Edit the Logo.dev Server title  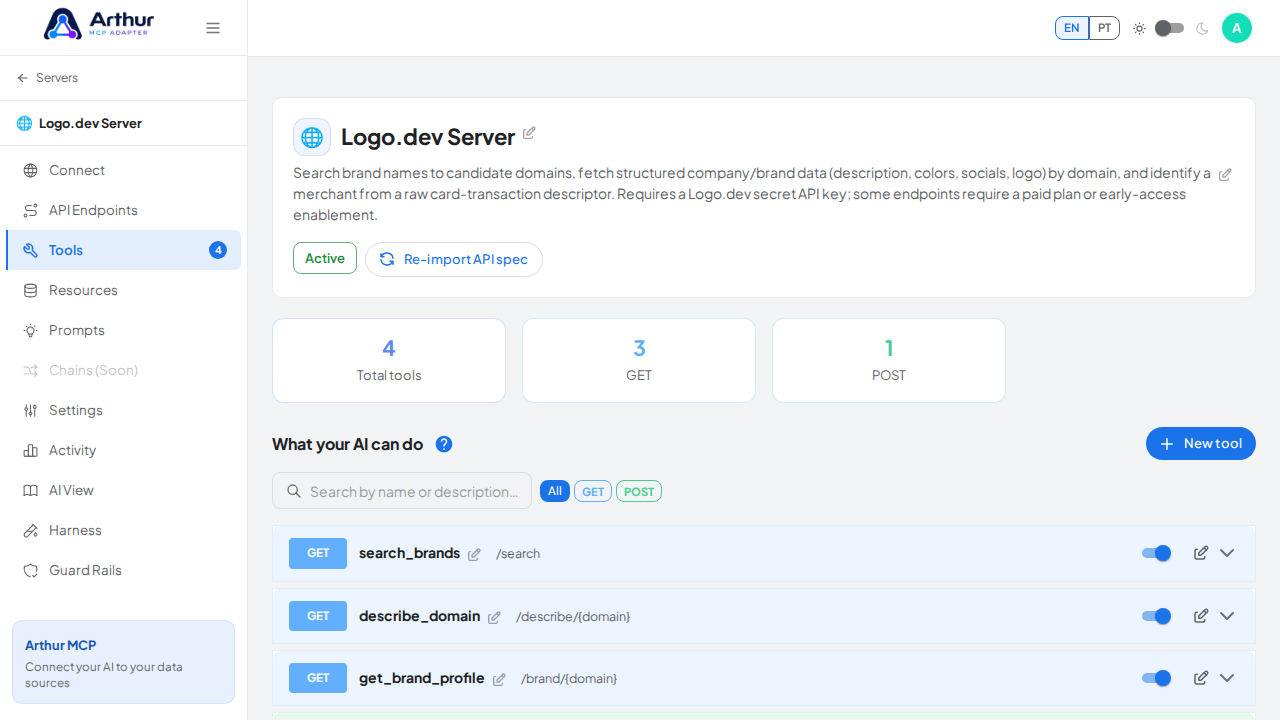click(529, 133)
